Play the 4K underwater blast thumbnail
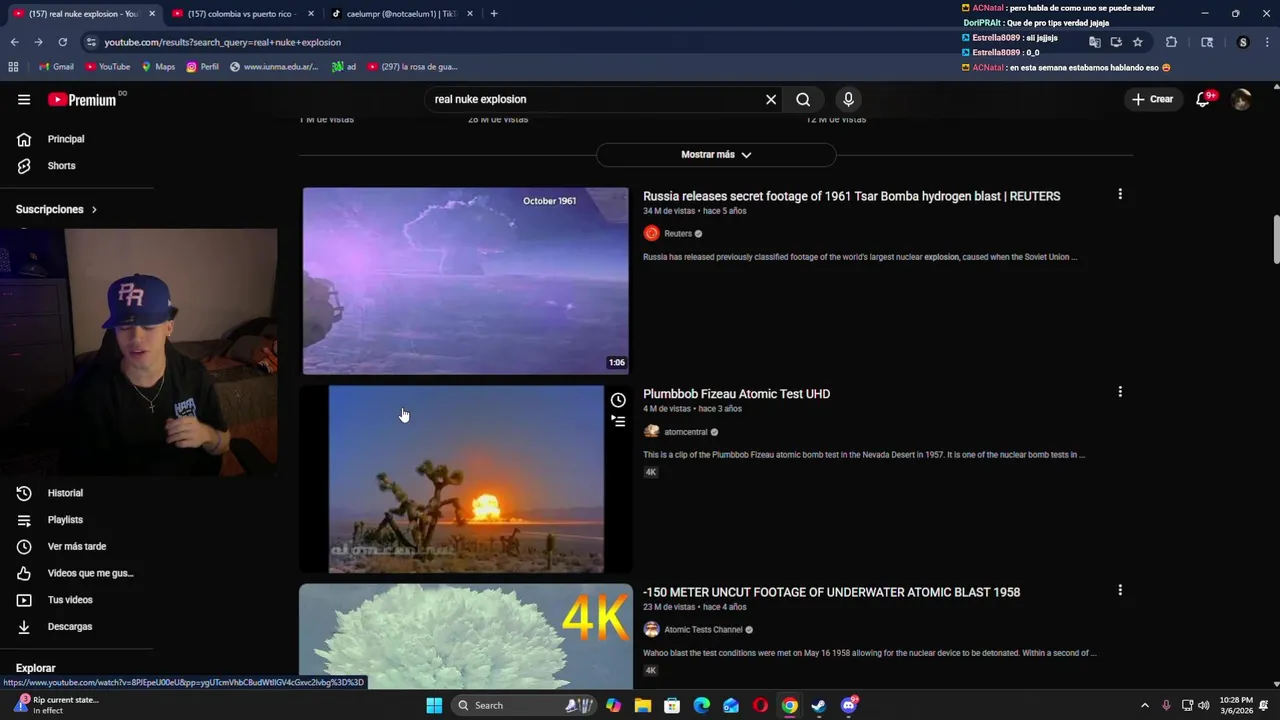 point(466,637)
